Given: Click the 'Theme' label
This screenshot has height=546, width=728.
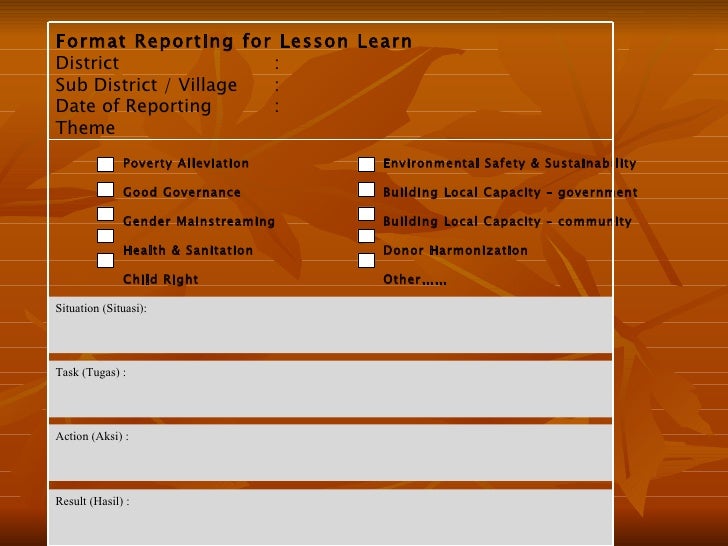Looking at the screenshot, I should click(85, 128).
